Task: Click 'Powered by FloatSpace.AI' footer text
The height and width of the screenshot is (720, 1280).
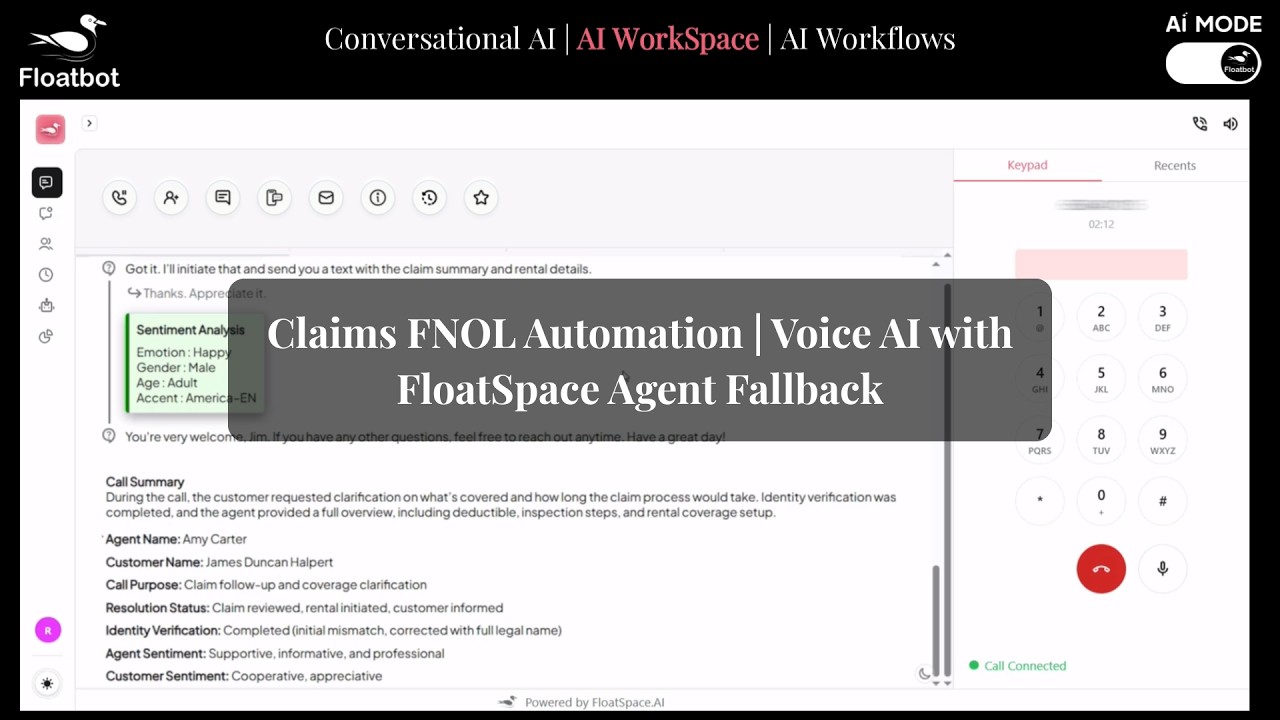Action: (x=595, y=702)
